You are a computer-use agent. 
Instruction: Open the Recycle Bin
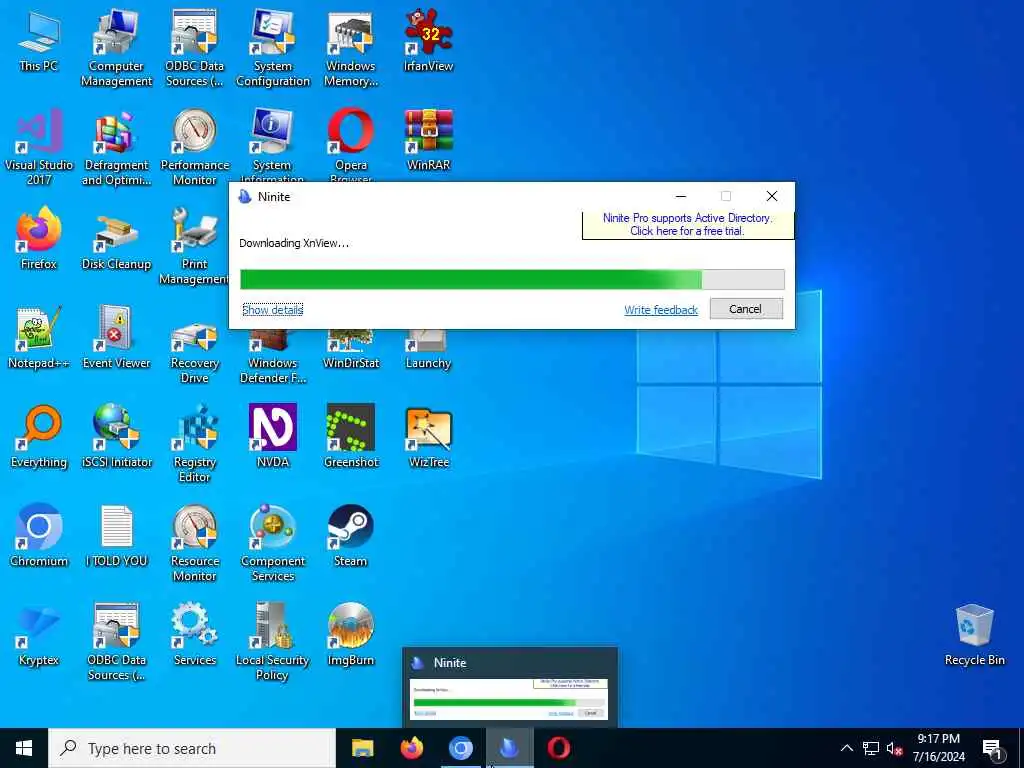974,635
